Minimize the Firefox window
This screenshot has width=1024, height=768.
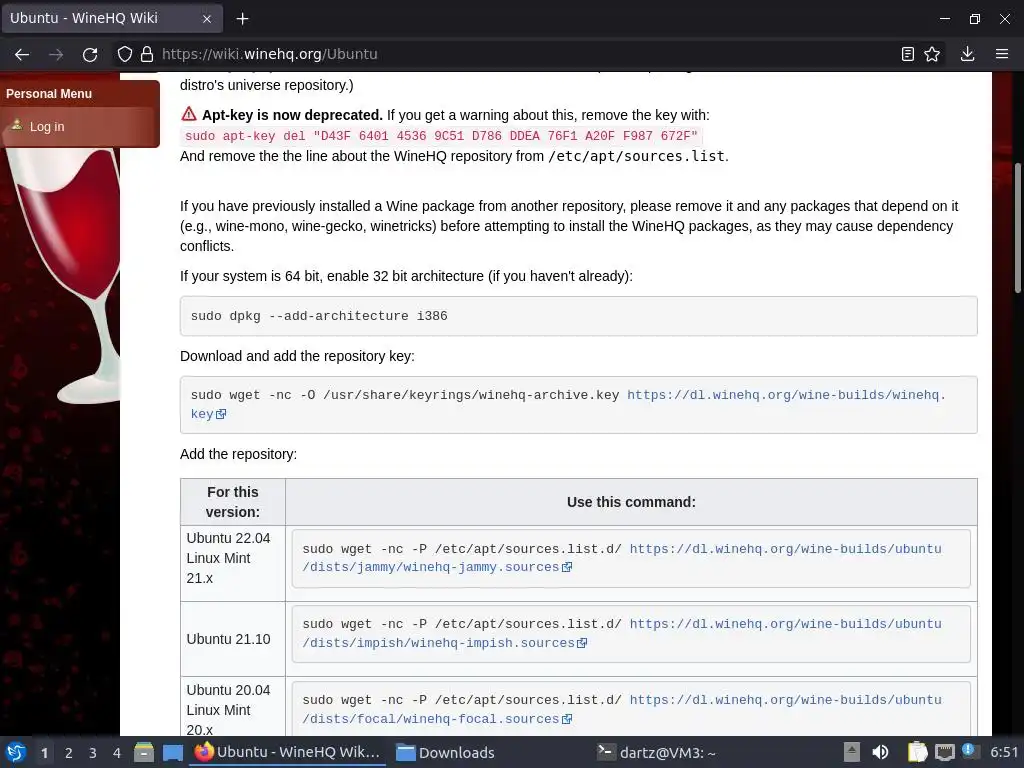click(x=944, y=19)
